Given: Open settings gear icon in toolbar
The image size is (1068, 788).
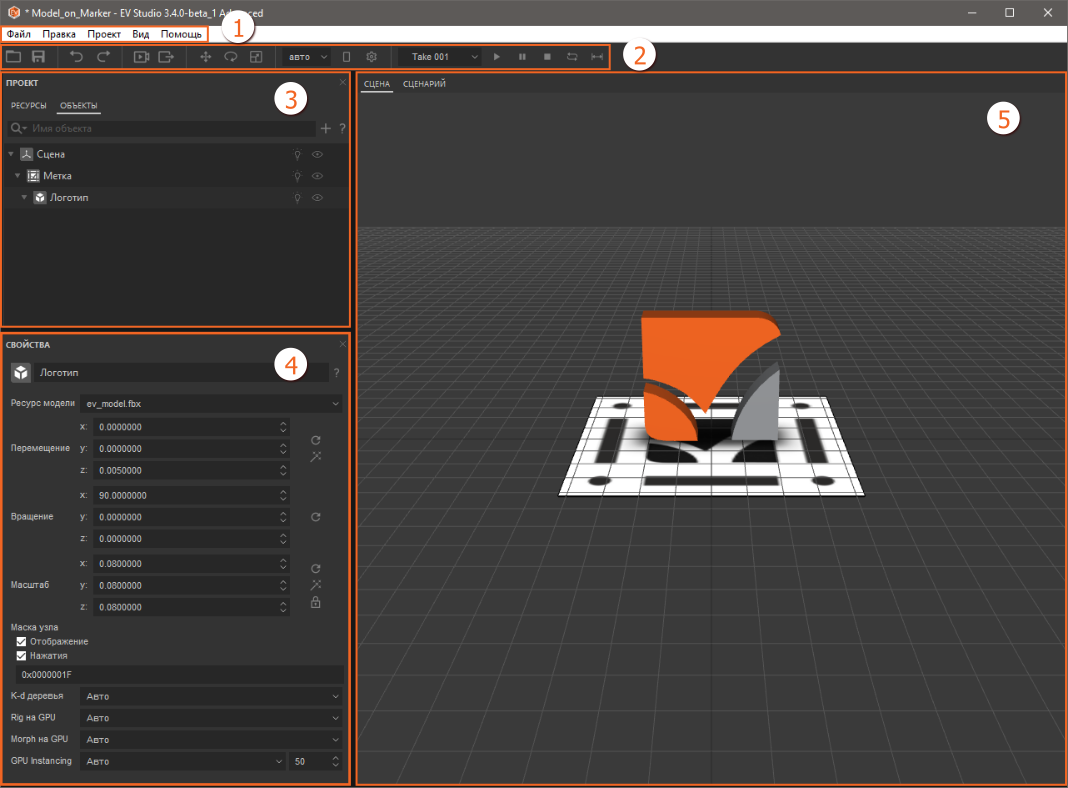Looking at the screenshot, I should tap(371, 57).
